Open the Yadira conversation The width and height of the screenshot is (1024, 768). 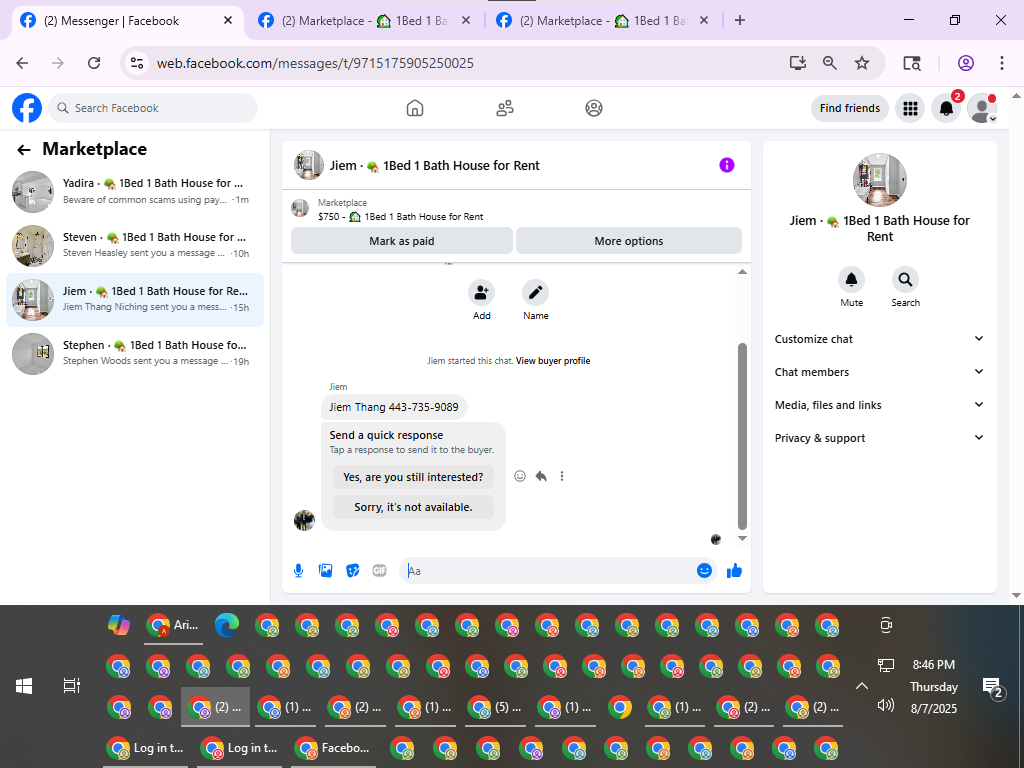[135, 191]
